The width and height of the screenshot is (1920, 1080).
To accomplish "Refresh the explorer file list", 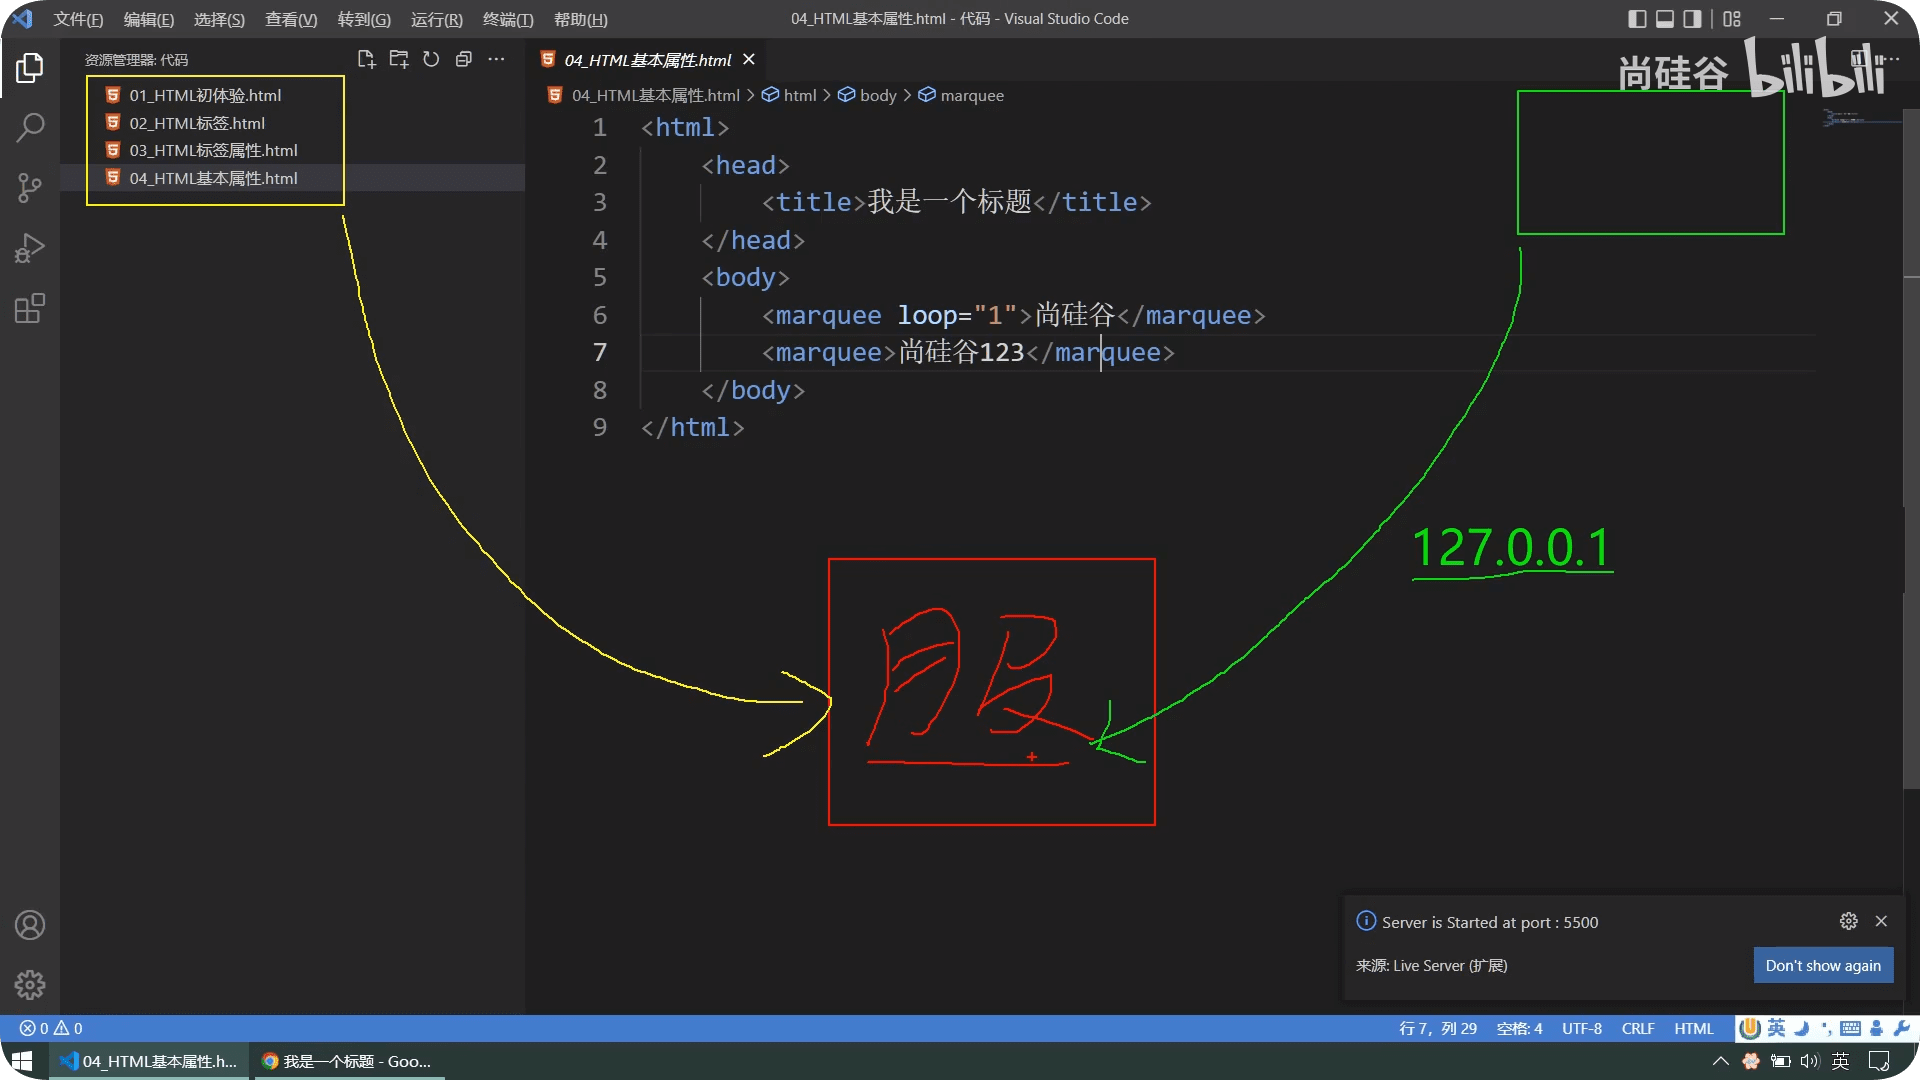I will click(431, 60).
